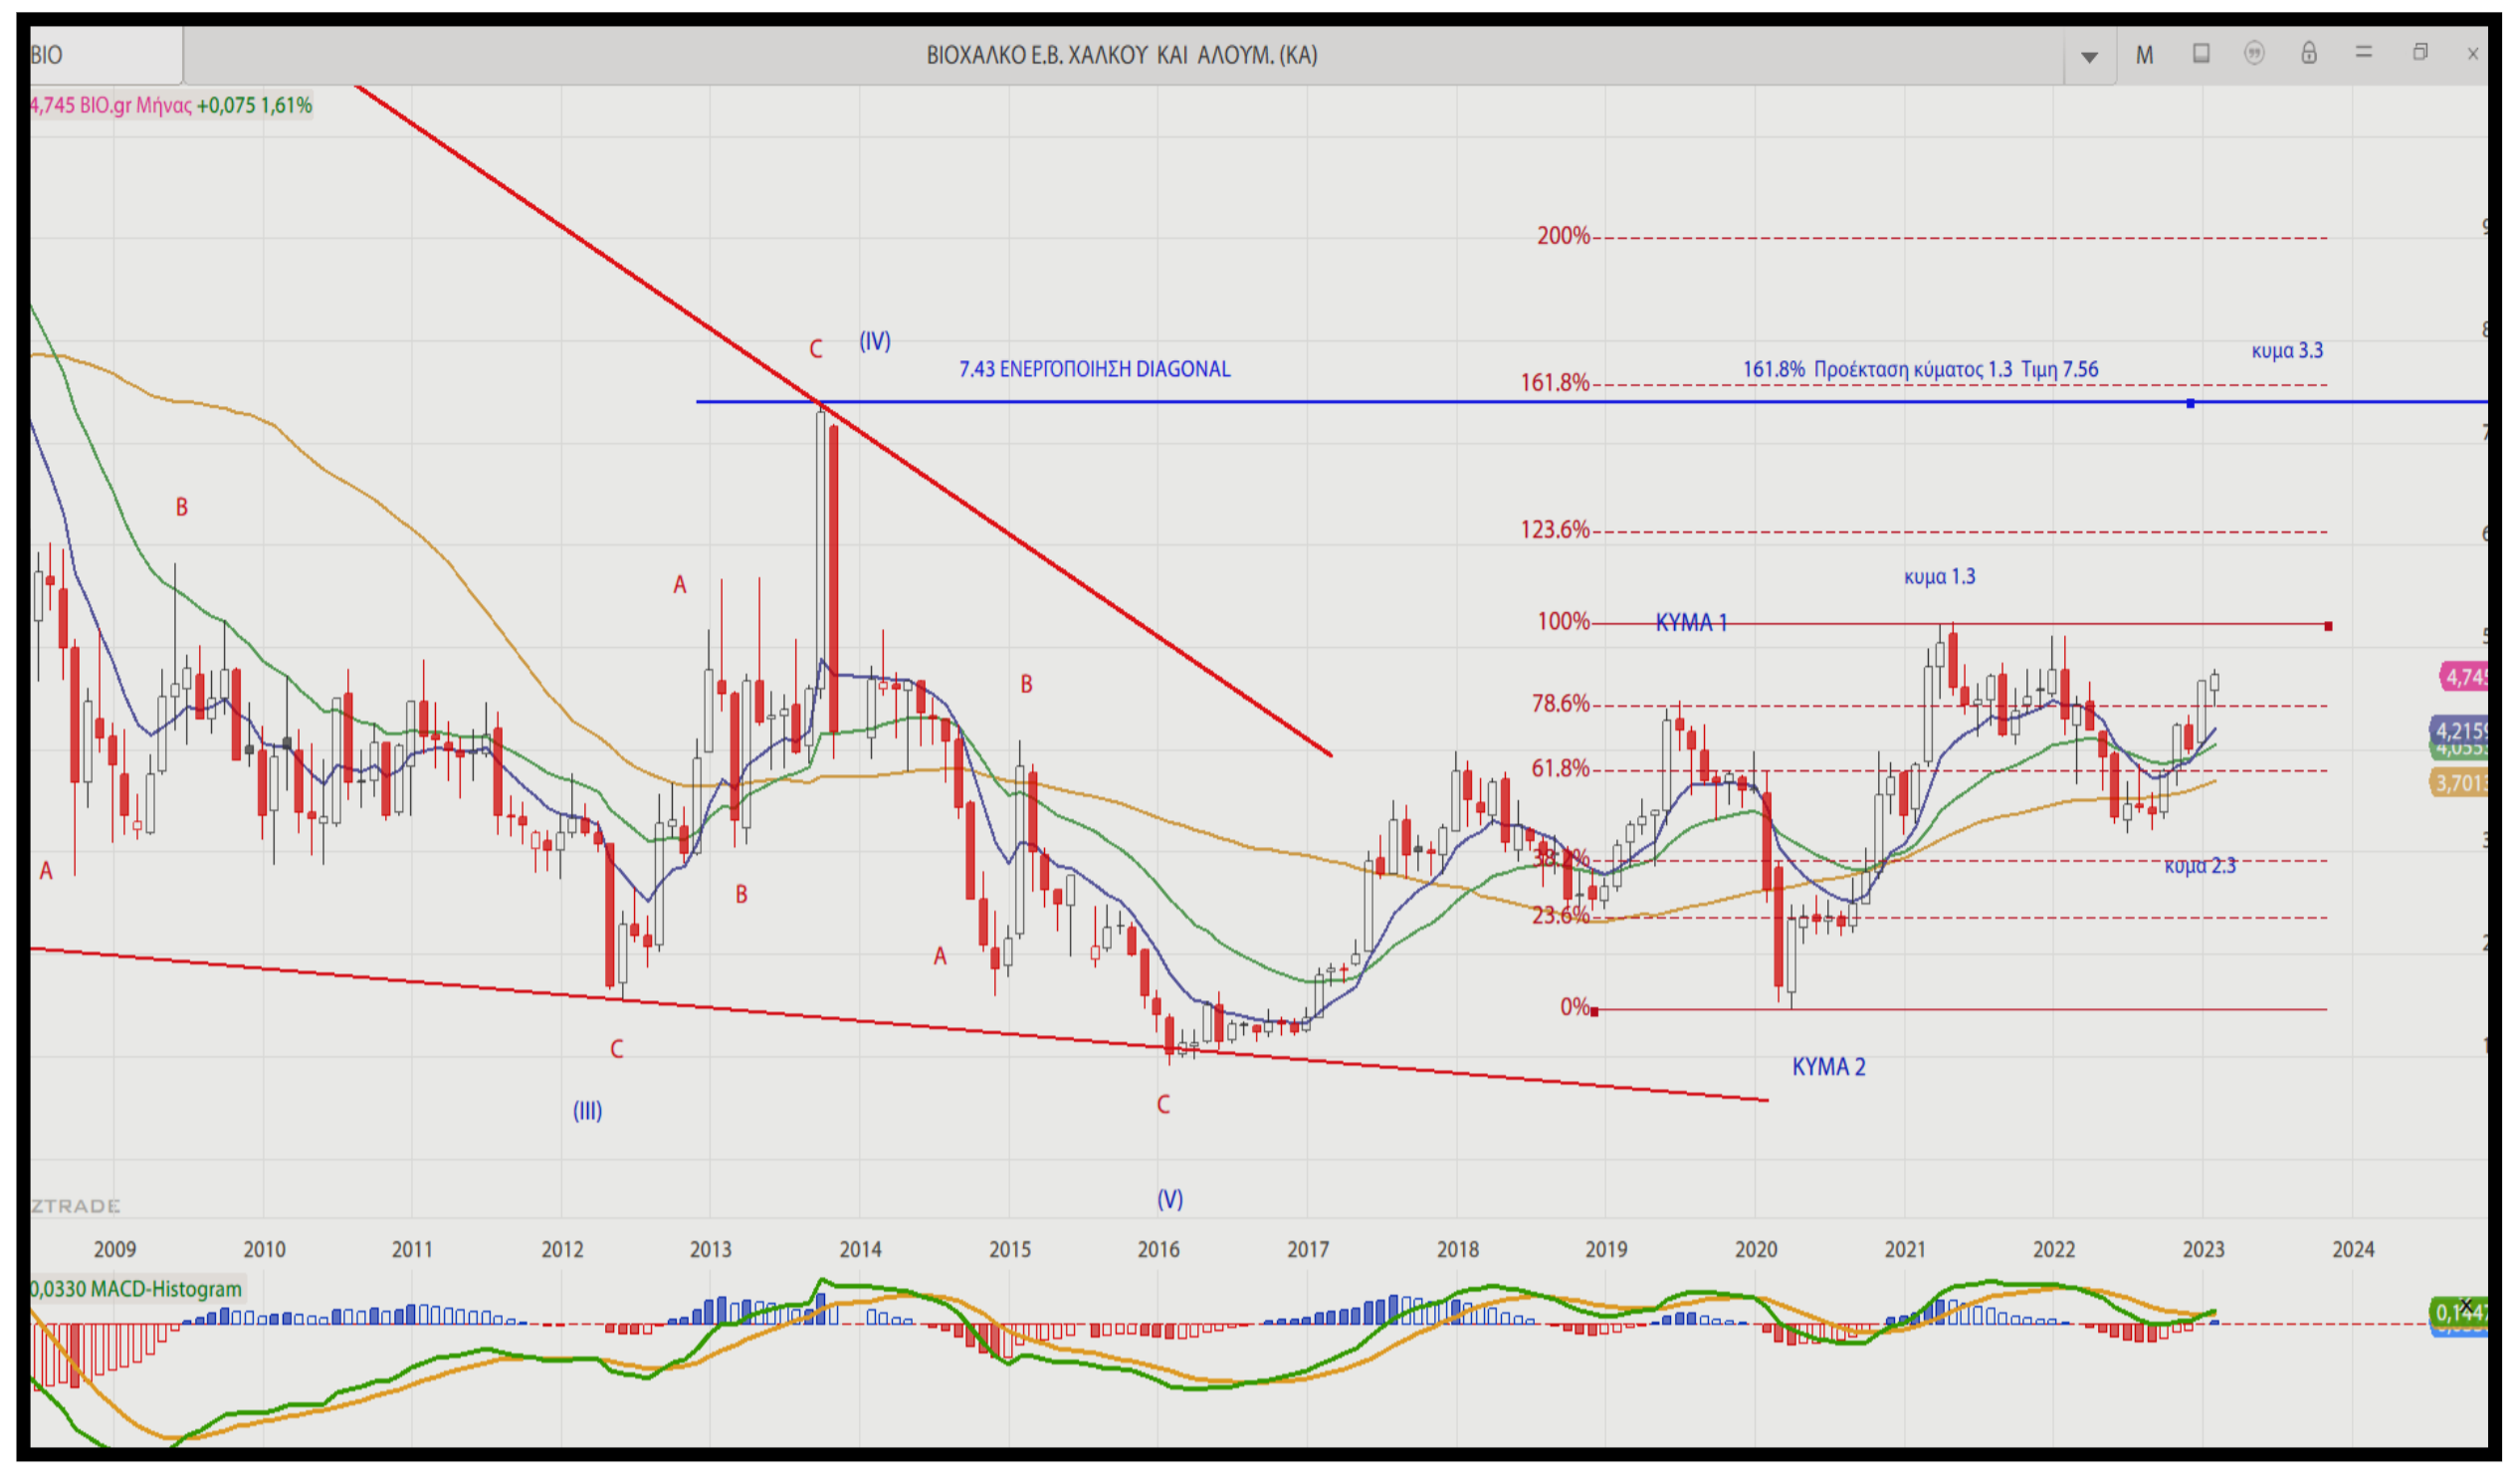Click the orange 3,701 moving average price tag
The height and width of the screenshot is (1473, 2520).
(x=2460, y=782)
